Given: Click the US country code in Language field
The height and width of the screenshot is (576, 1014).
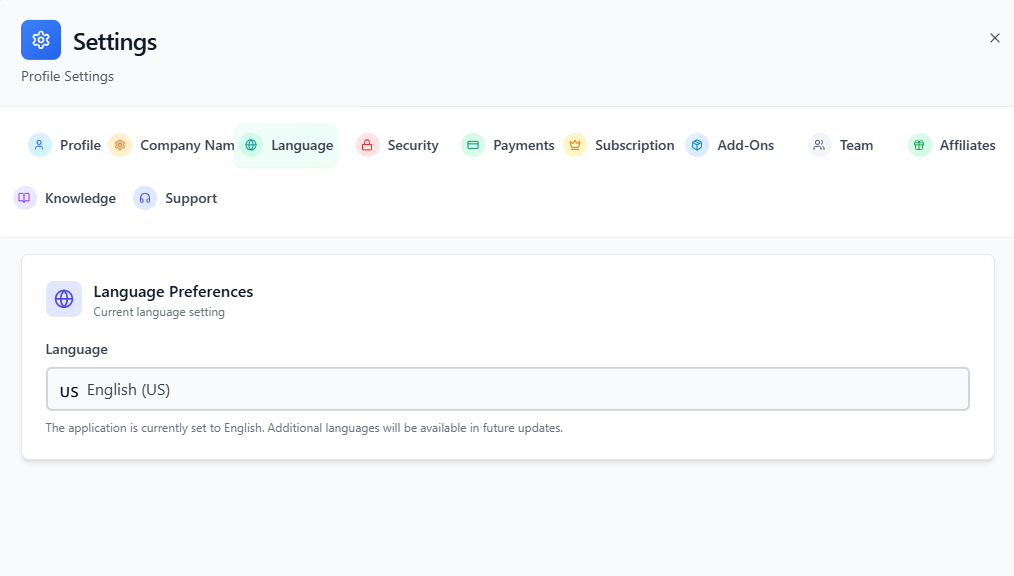Looking at the screenshot, I should (x=69, y=391).
